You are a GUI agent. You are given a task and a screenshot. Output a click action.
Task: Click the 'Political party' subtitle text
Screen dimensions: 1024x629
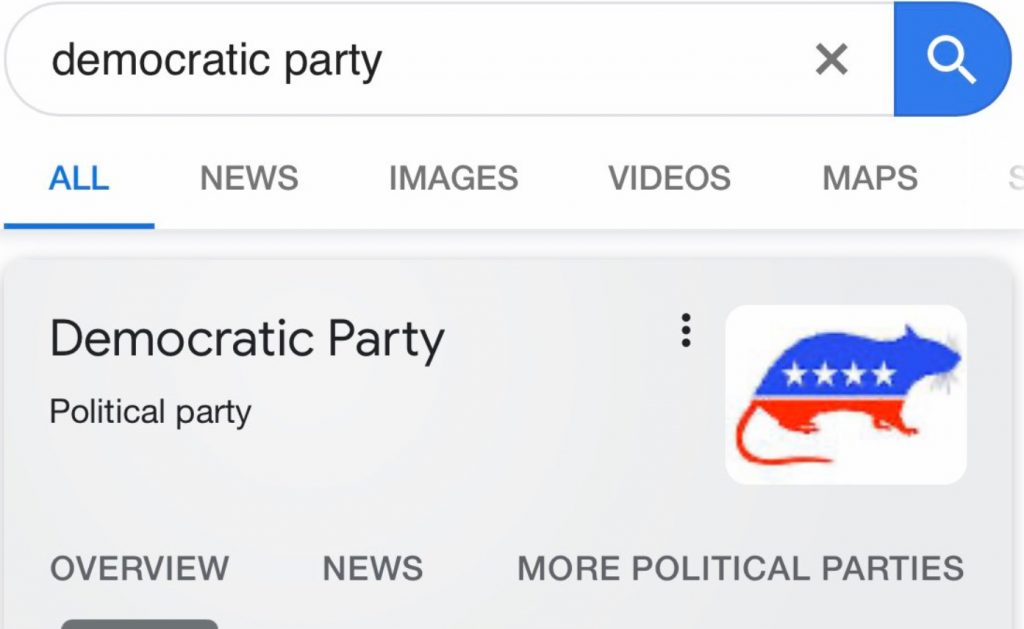coord(150,411)
